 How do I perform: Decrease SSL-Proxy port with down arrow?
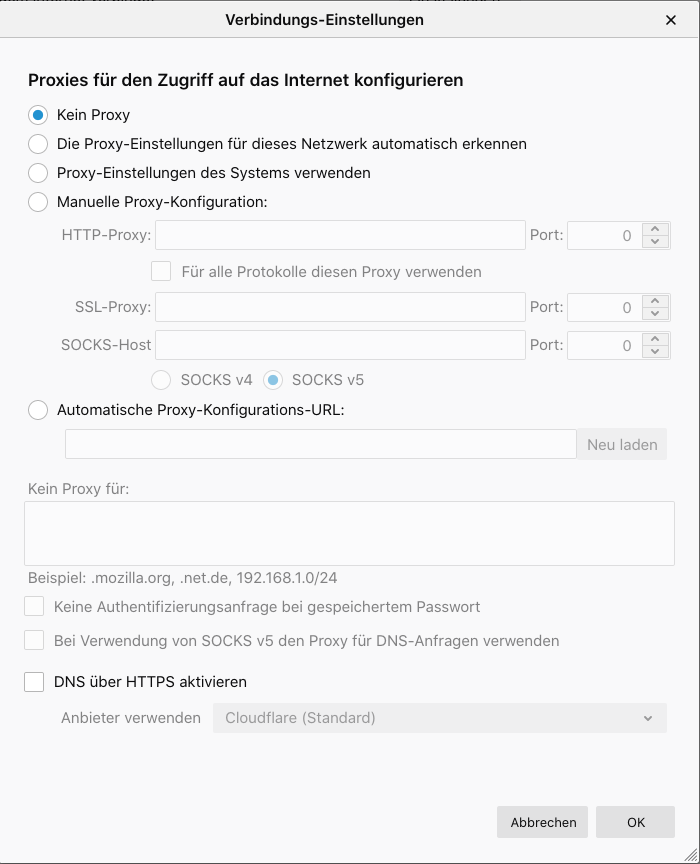[x=655, y=314]
